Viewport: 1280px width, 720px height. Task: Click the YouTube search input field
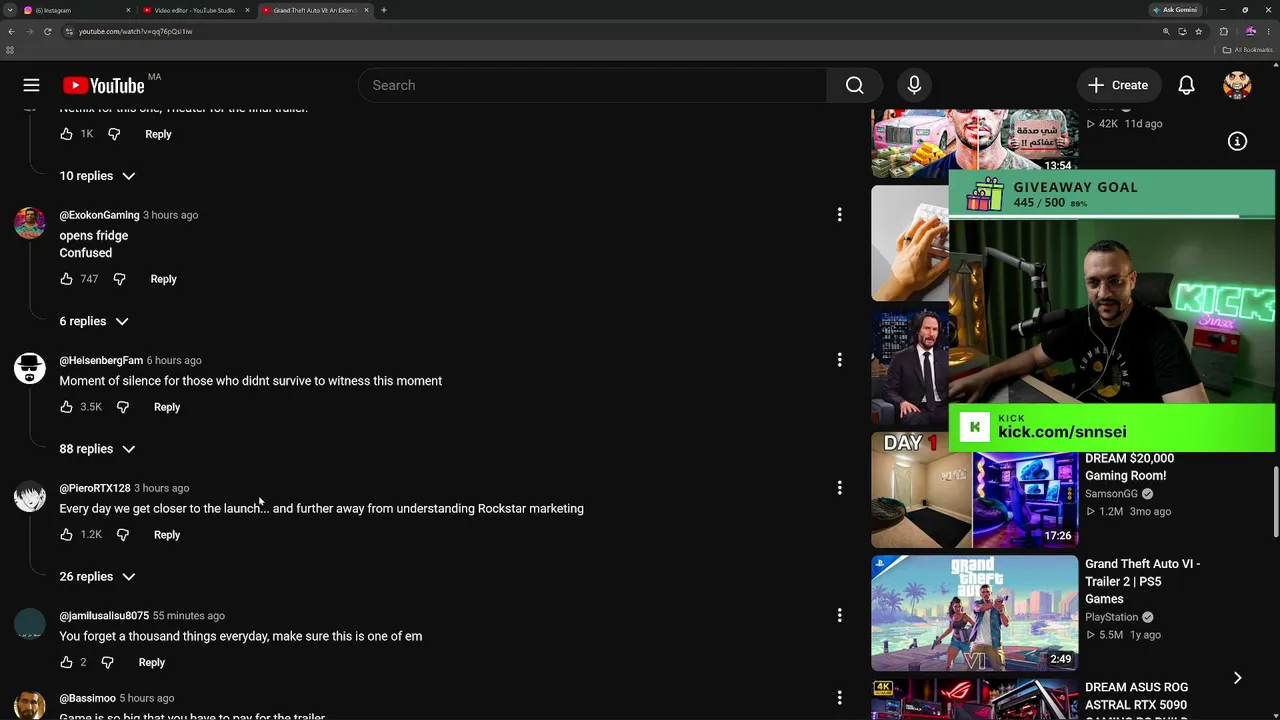coord(592,85)
